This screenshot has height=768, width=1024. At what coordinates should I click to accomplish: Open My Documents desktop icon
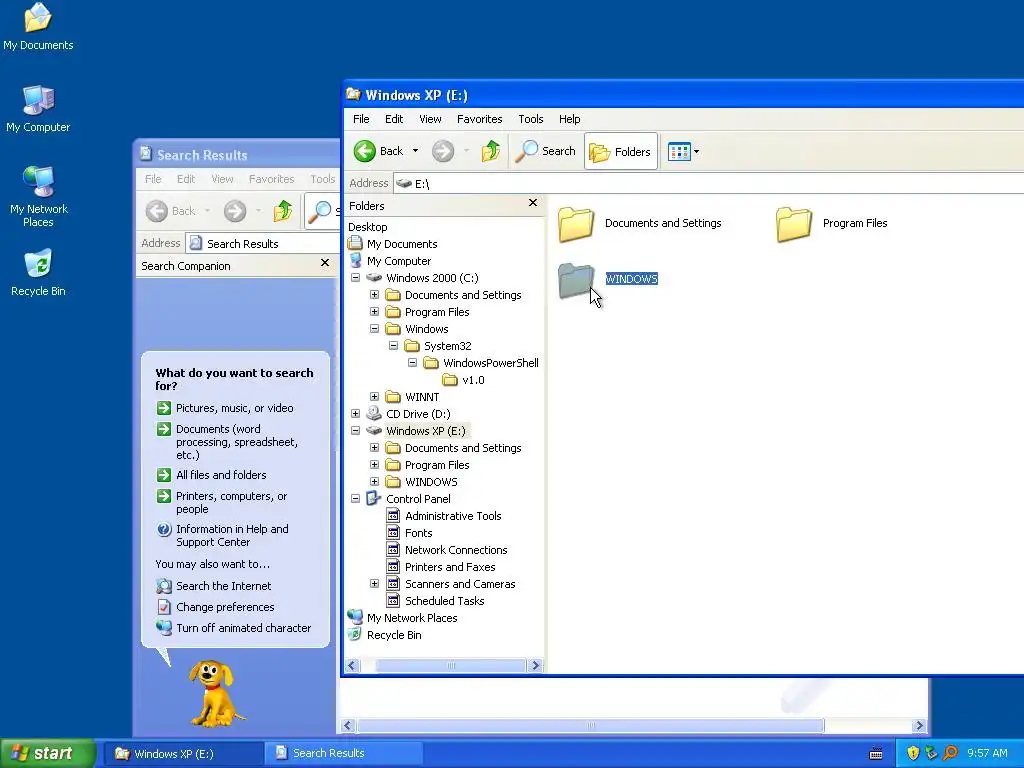click(x=38, y=26)
